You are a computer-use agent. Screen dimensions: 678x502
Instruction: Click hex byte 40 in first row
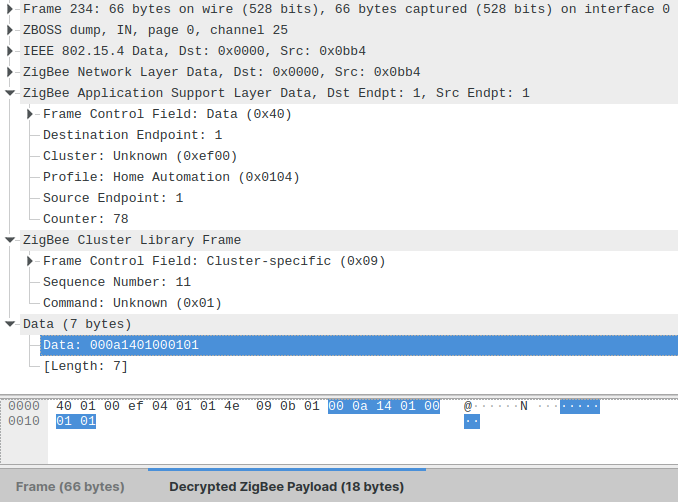(x=64, y=406)
